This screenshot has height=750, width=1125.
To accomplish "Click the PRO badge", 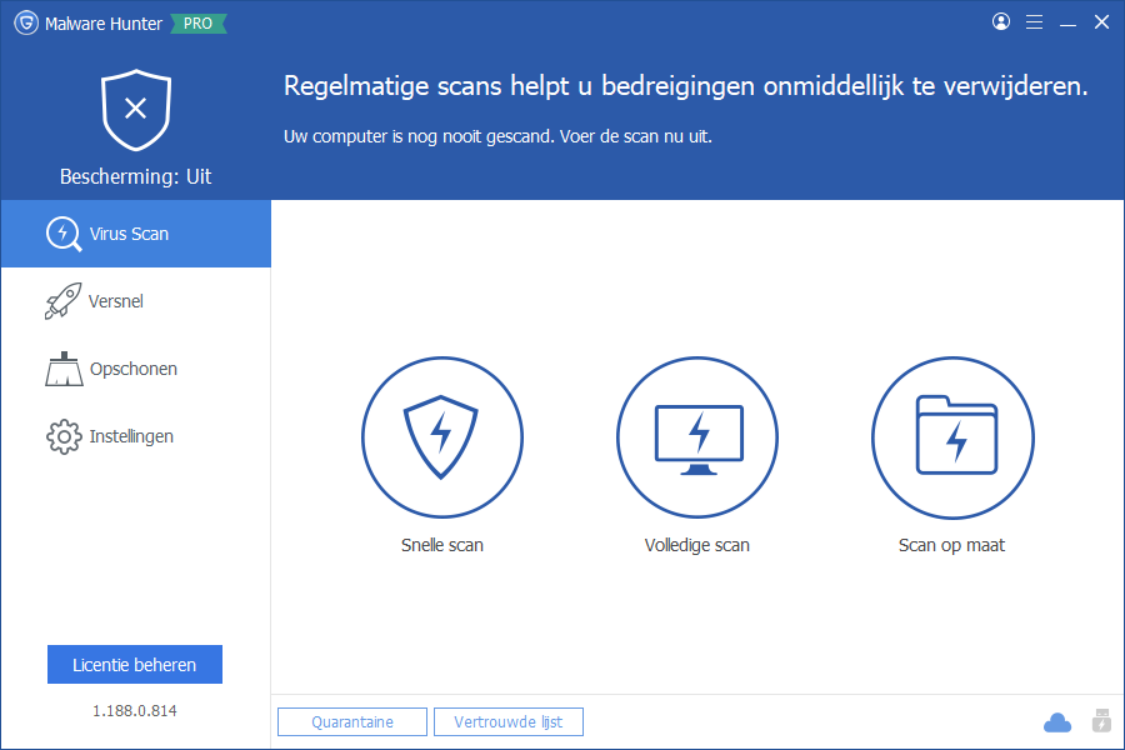I will pyautogui.click(x=198, y=24).
